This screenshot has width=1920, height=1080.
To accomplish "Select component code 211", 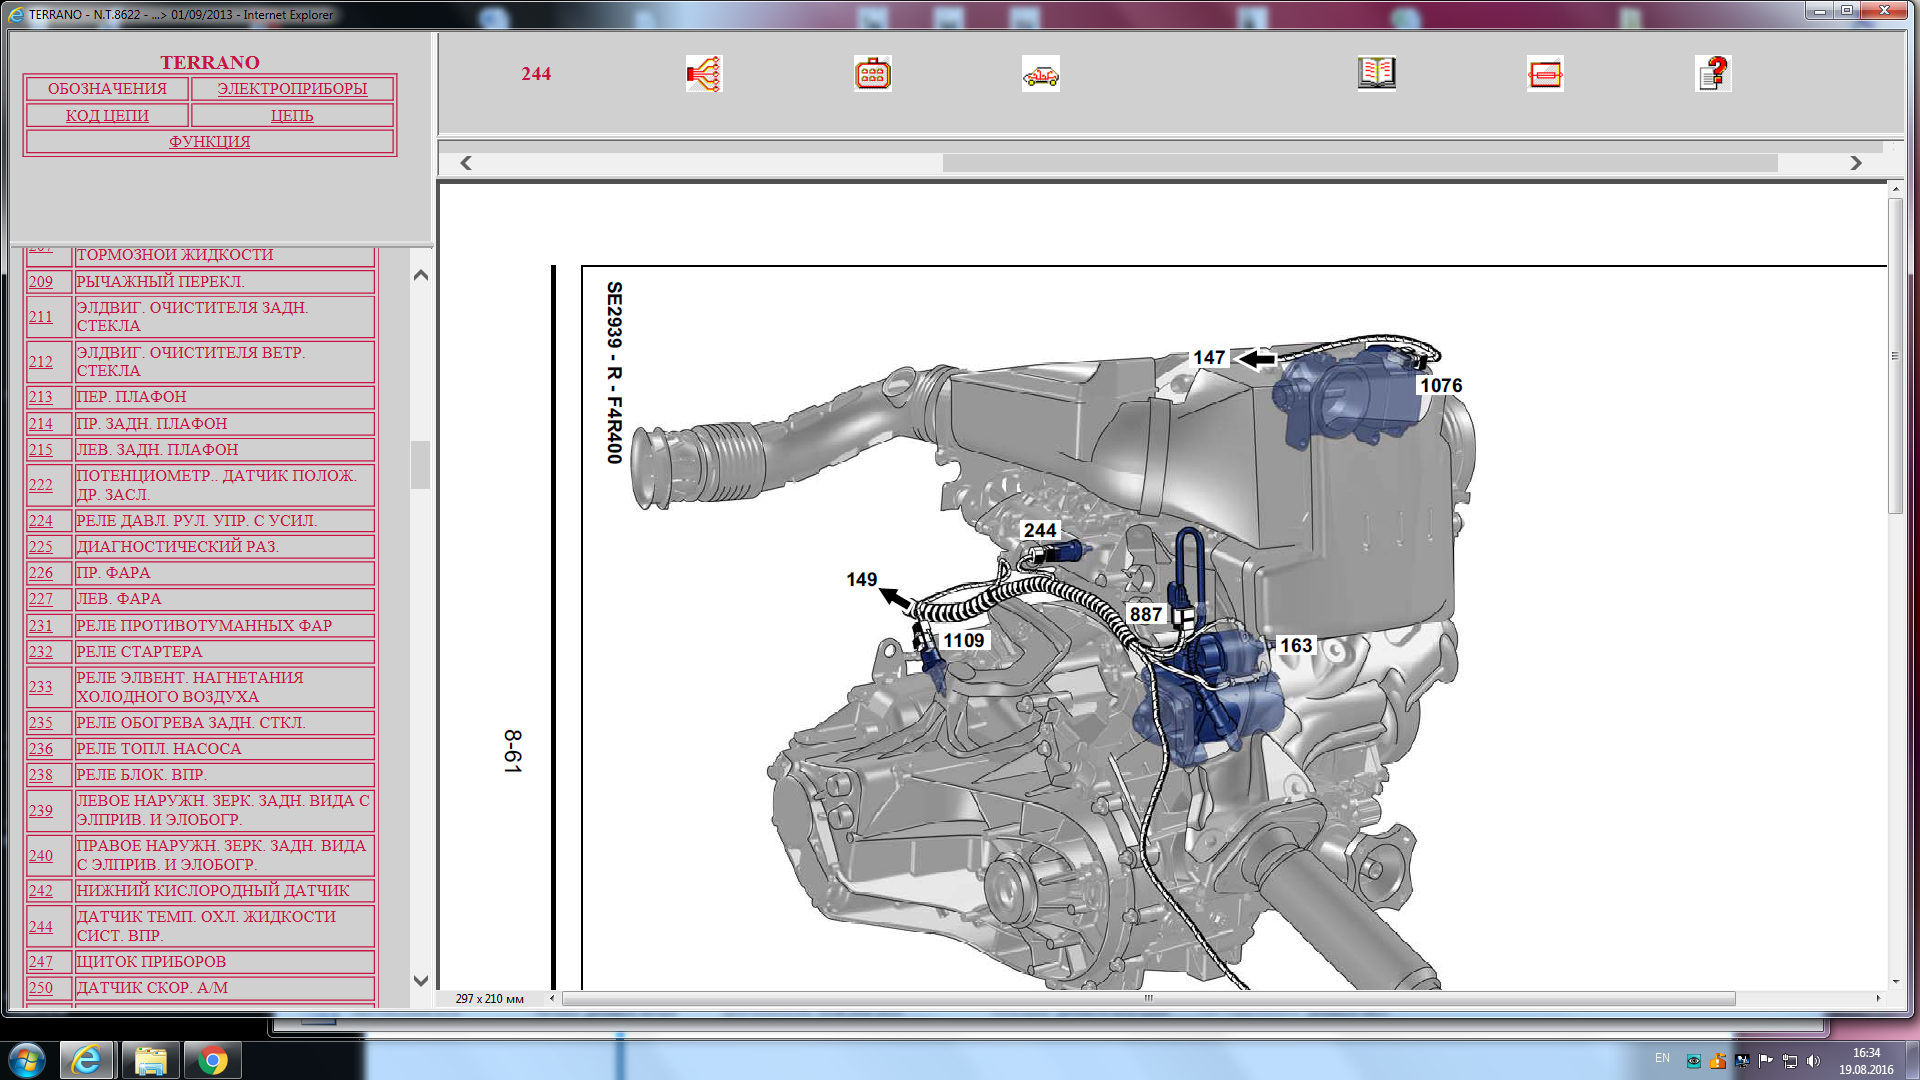I will [x=41, y=317].
